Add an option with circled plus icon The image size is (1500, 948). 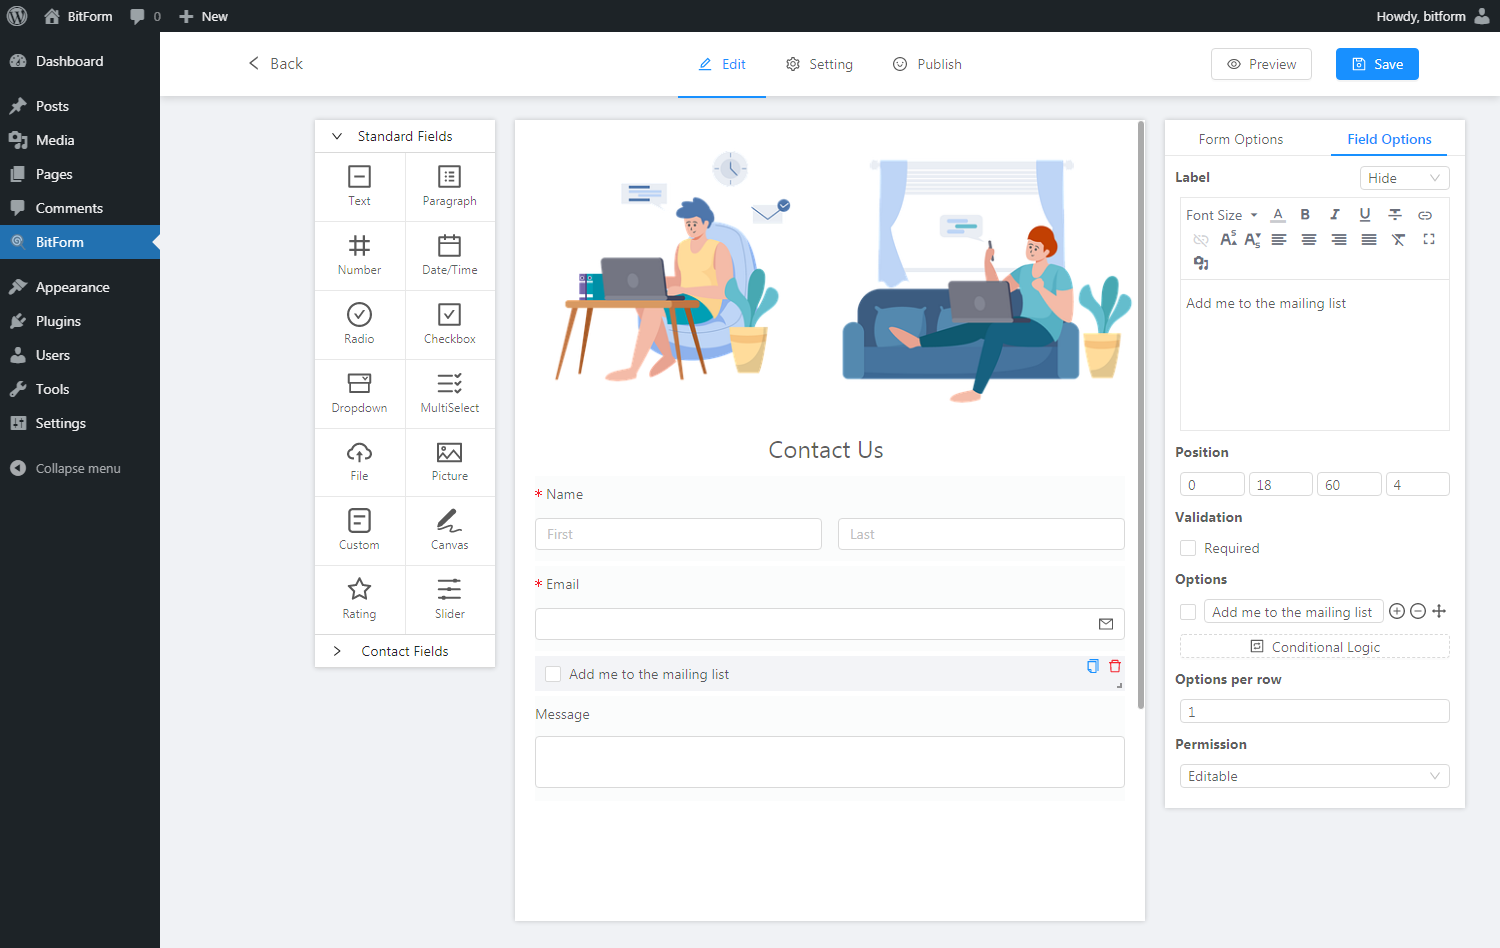tap(1397, 611)
